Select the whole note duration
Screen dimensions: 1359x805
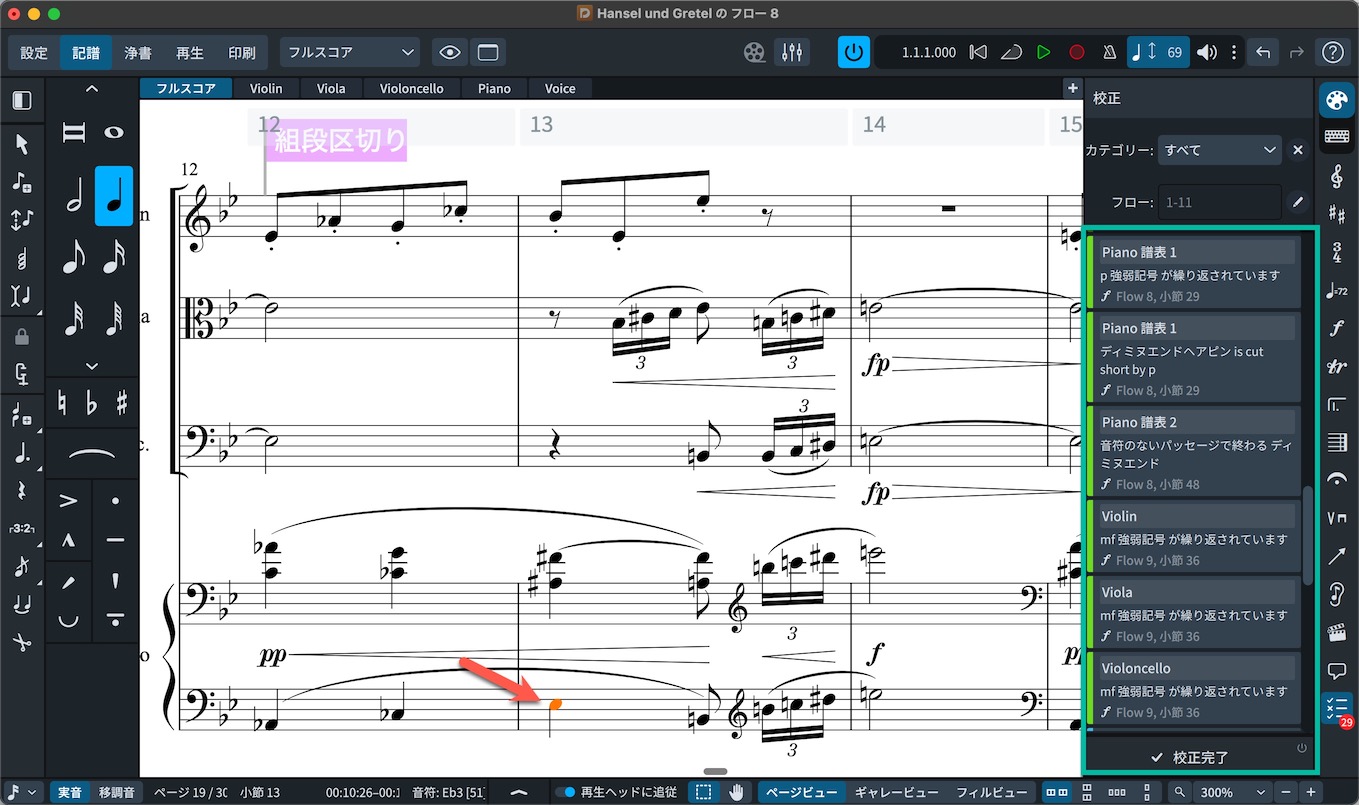coord(113,133)
